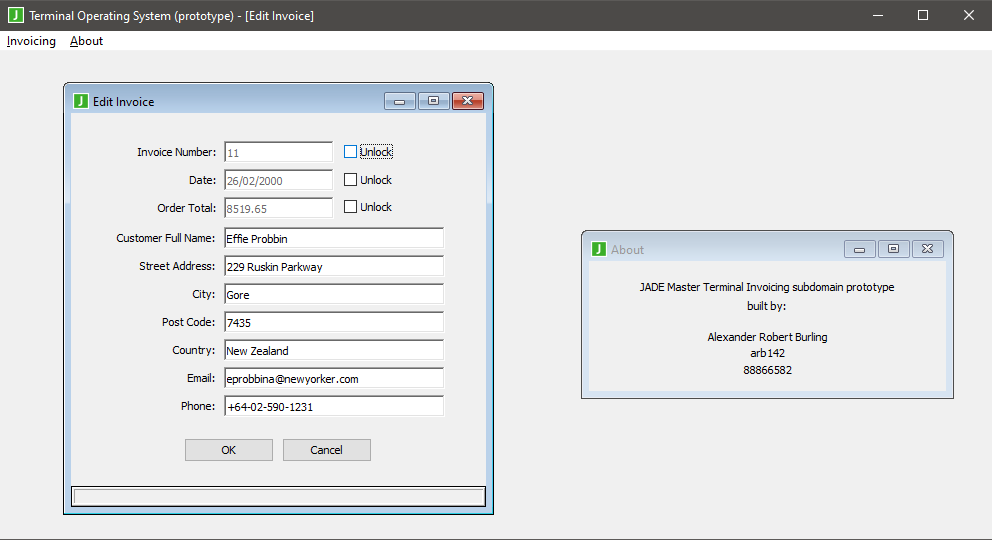Image resolution: width=992 pixels, height=540 pixels.
Task: Click the 'Date:' label
Action: click(x=202, y=180)
